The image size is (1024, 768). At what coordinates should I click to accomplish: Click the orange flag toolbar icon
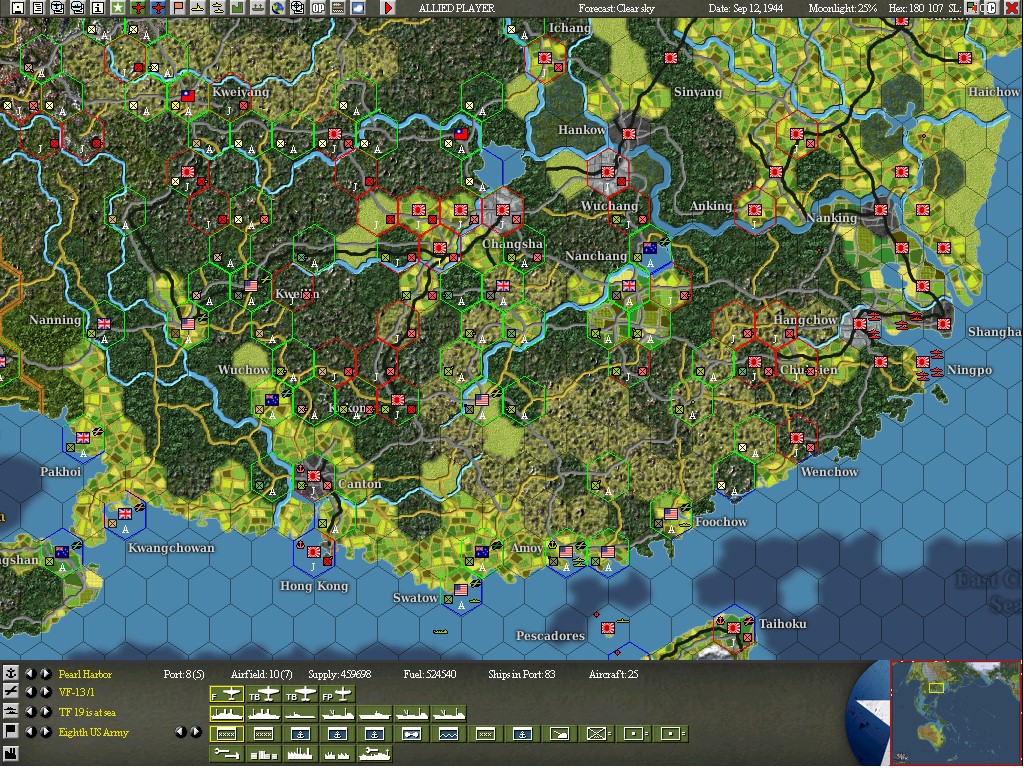click(x=178, y=8)
